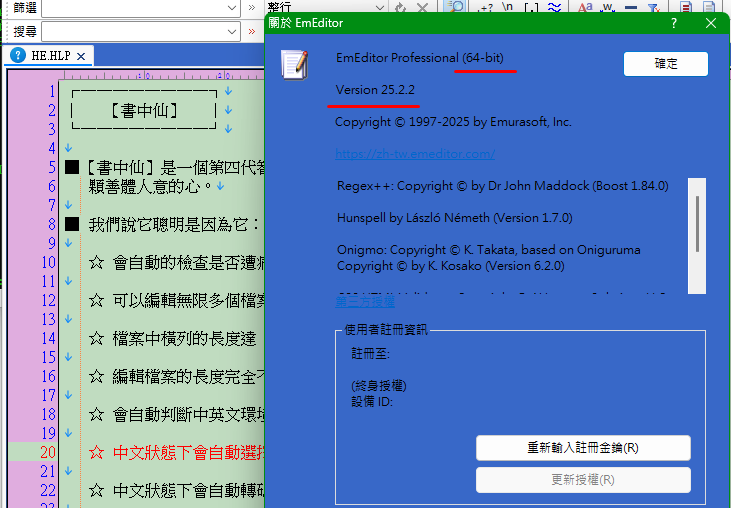Click the 更新授權(R) button
731x508 pixels.
583,480
